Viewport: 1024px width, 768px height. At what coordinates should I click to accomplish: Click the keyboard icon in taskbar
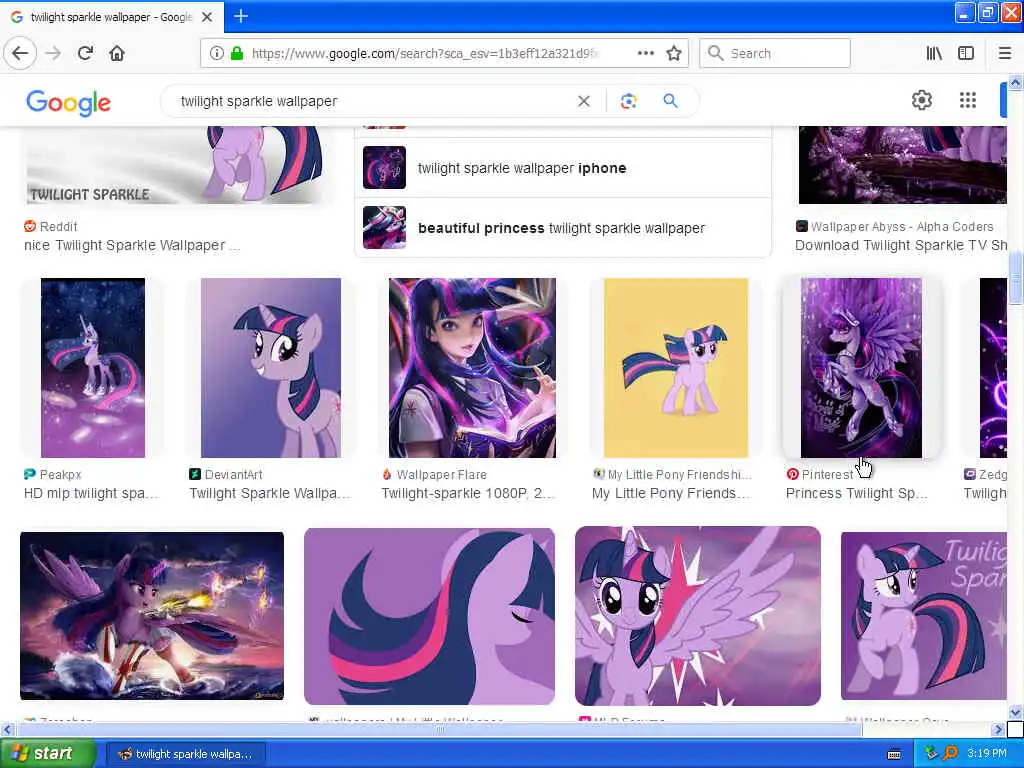[x=894, y=754]
